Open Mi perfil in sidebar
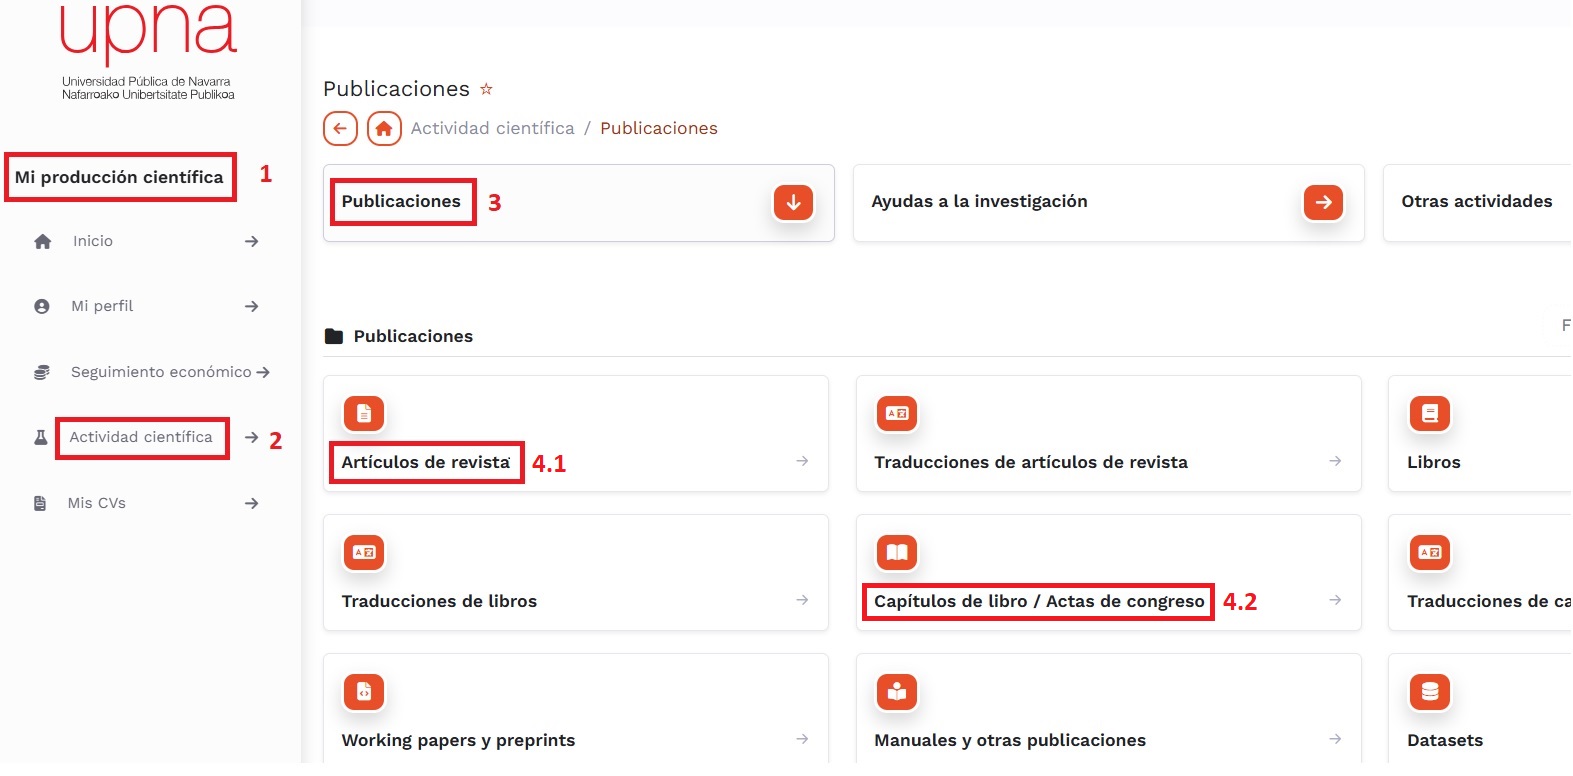 coord(102,307)
